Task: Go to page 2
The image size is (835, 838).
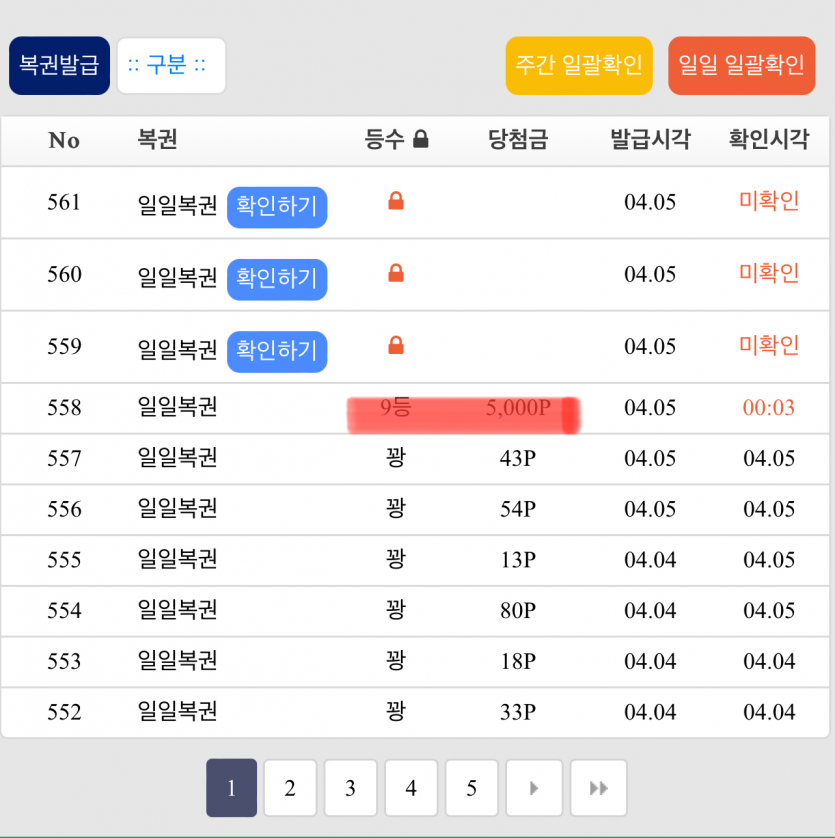Action: click(290, 788)
